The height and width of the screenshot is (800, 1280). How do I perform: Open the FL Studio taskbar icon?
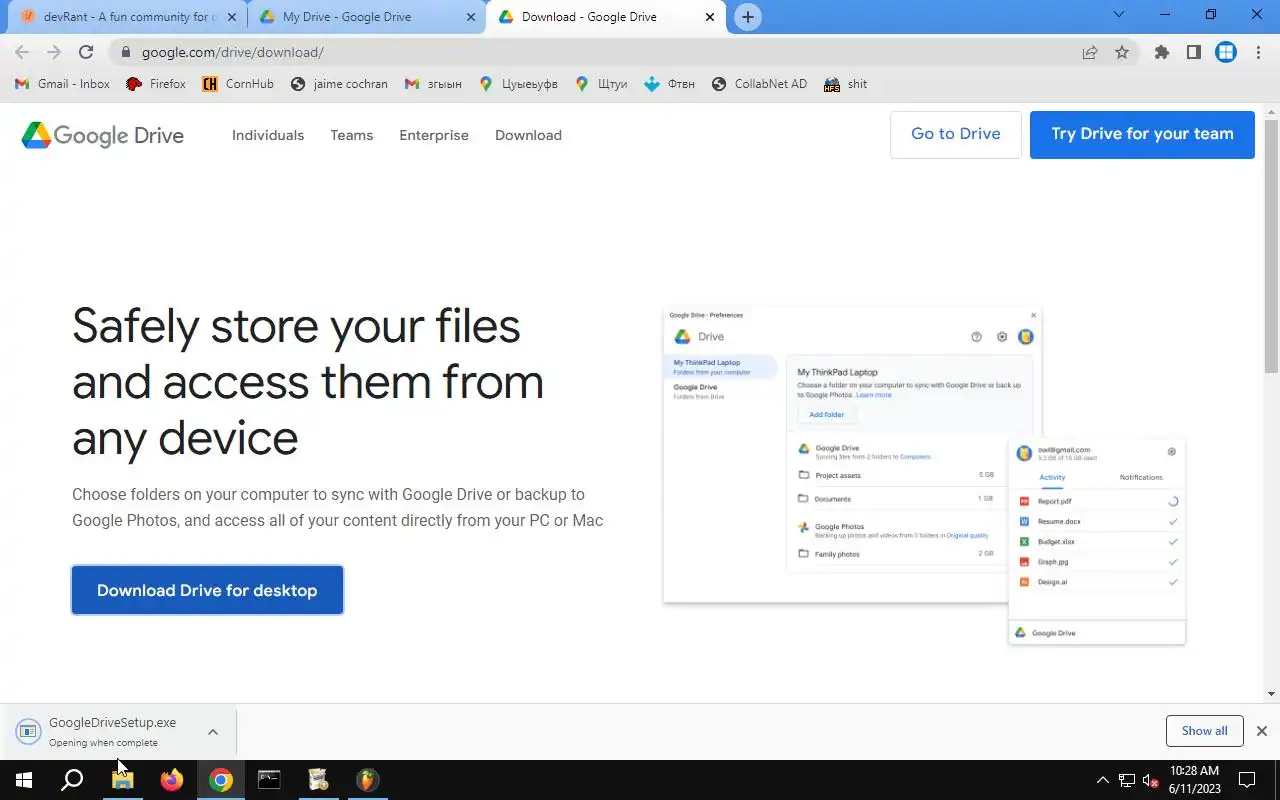click(x=367, y=780)
